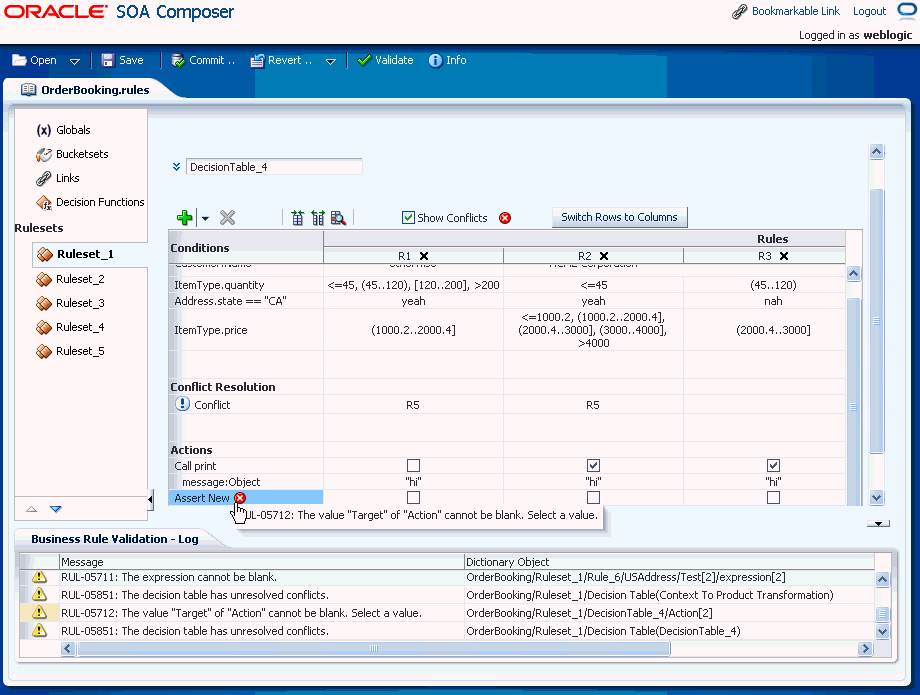The width and height of the screenshot is (920, 695).
Task: Click the gap analysis table icon
Action: (297, 218)
